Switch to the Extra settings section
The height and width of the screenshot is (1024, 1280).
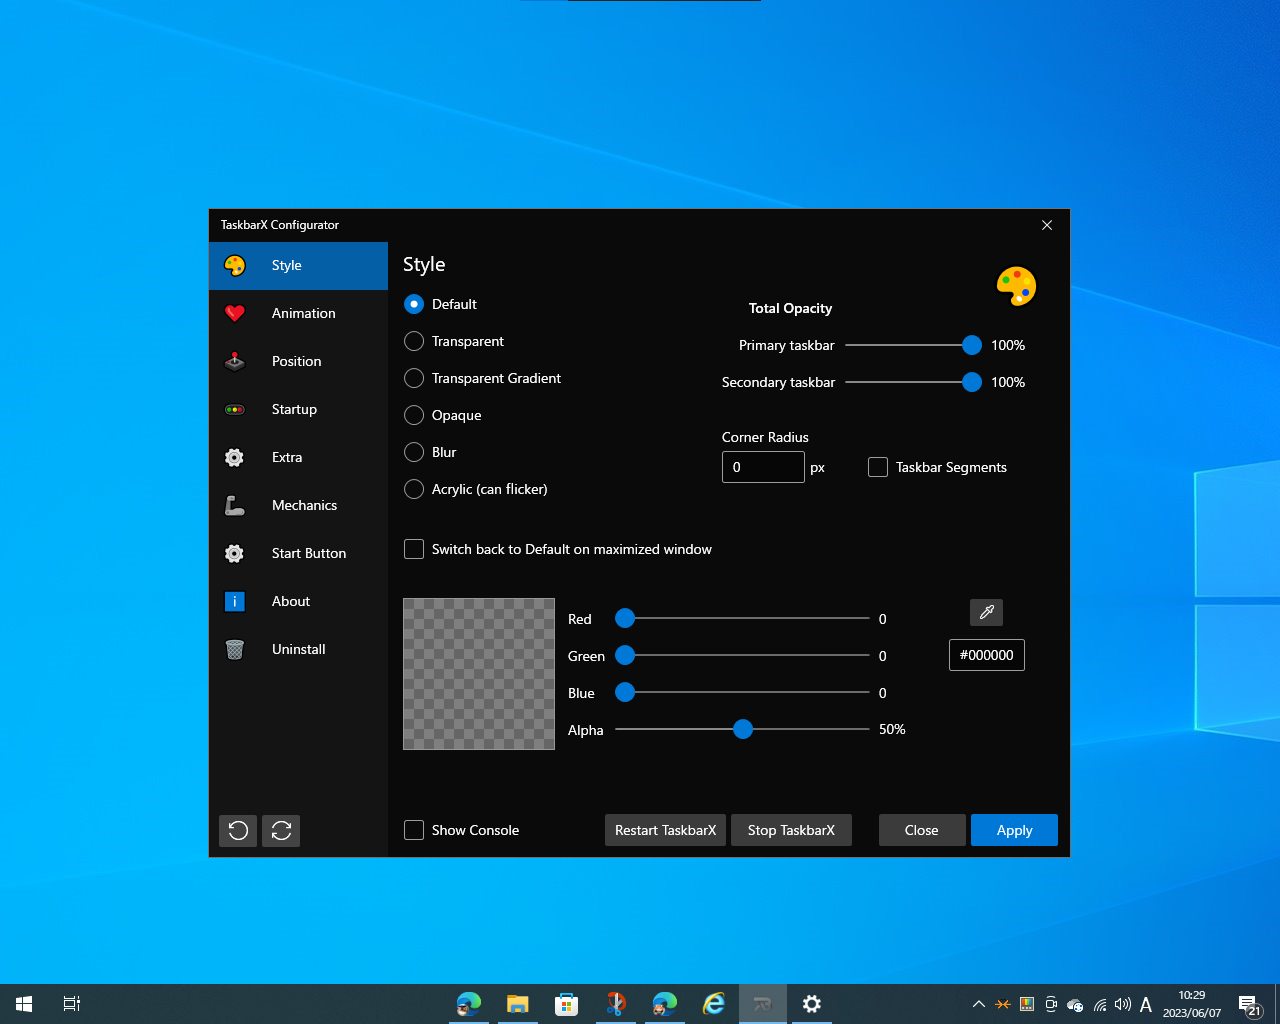coord(287,457)
